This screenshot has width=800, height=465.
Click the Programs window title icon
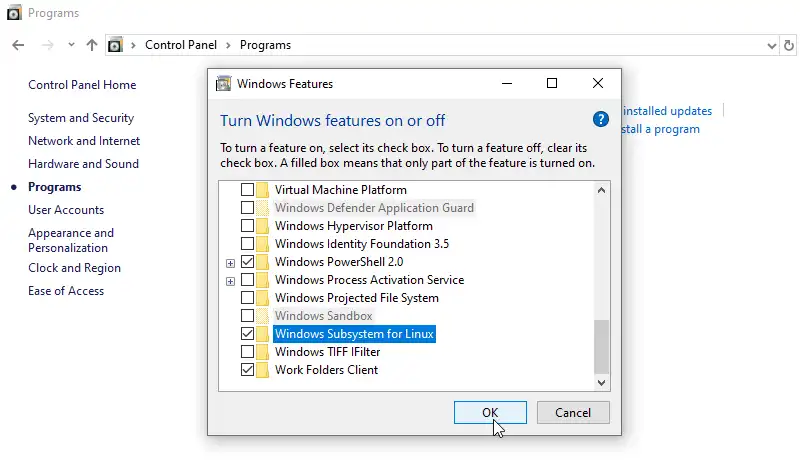click(14, 13)
